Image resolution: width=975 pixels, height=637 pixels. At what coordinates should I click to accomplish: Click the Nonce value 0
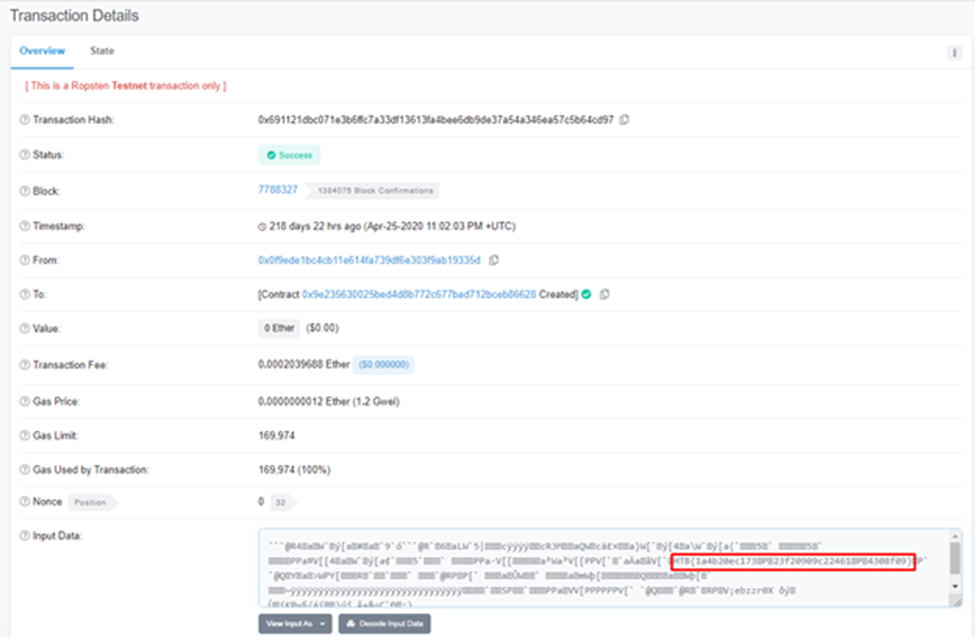[x=261, y=501]
